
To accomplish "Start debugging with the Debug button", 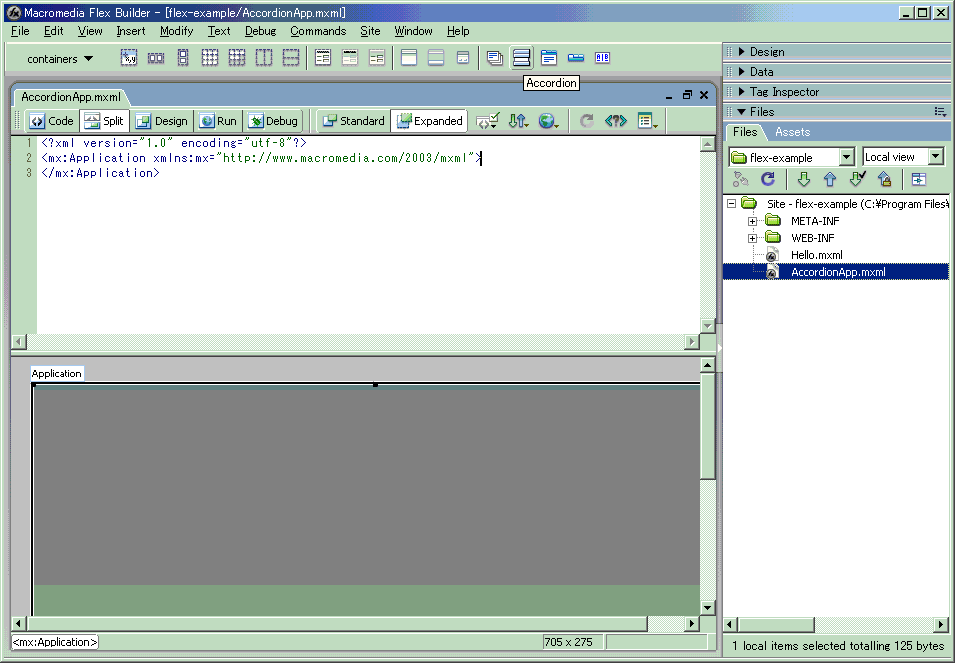I will pyautogui.click(x=274, y=121).
